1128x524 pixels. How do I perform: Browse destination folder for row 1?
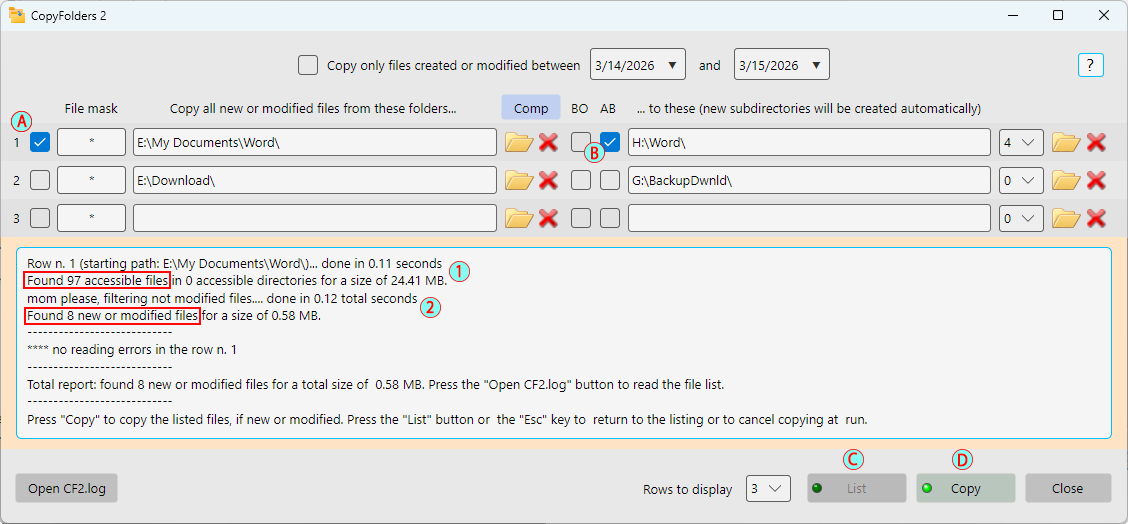click(1065, 142)
